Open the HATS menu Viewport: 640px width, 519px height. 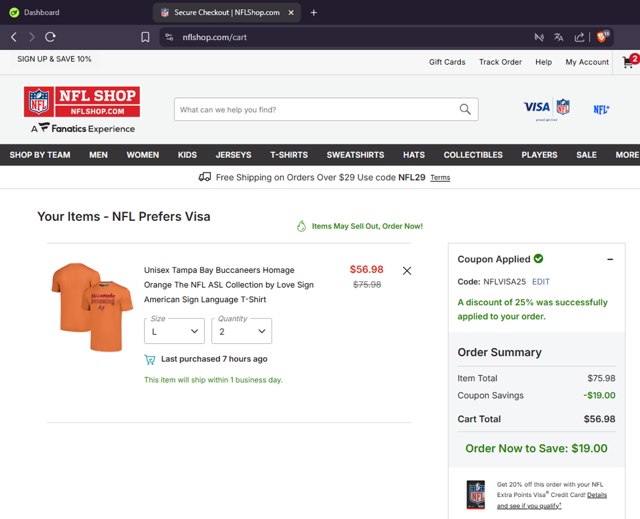point(414,155)
